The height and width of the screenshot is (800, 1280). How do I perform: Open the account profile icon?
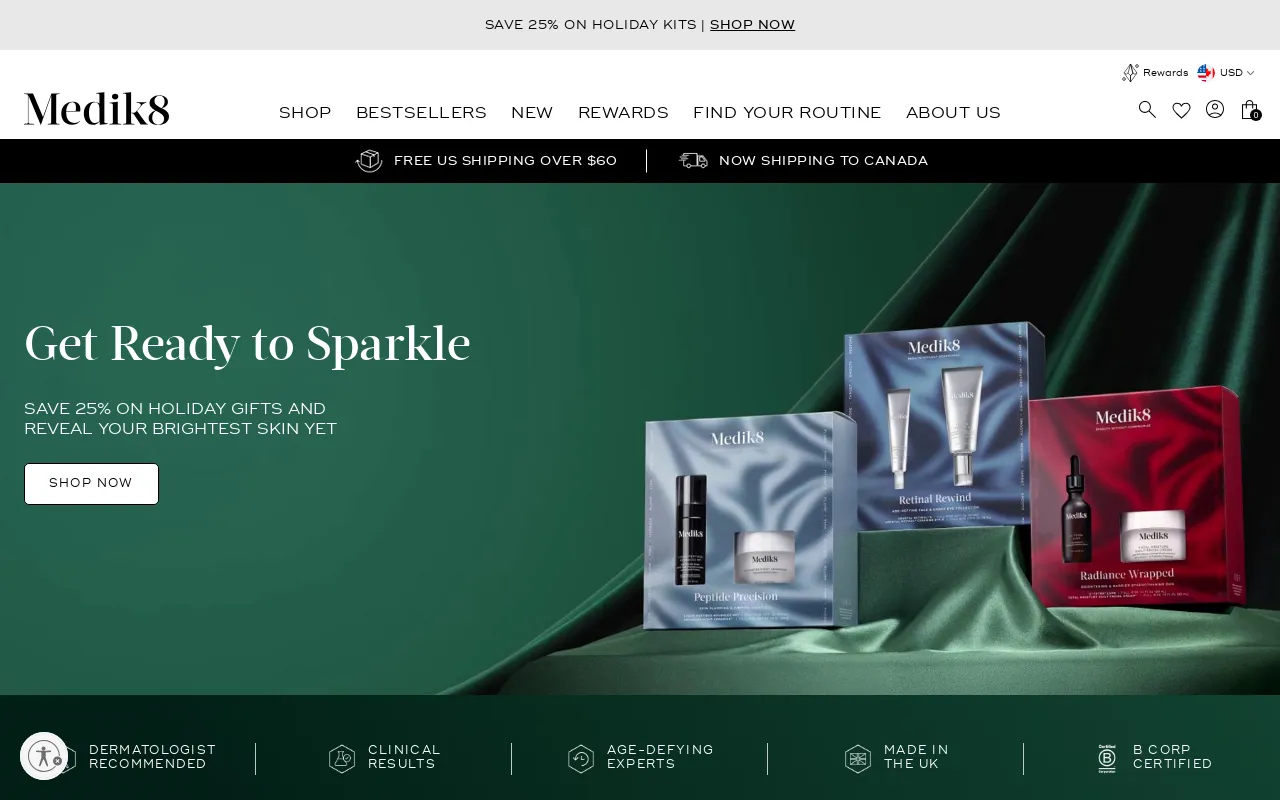pos(1215,109)
